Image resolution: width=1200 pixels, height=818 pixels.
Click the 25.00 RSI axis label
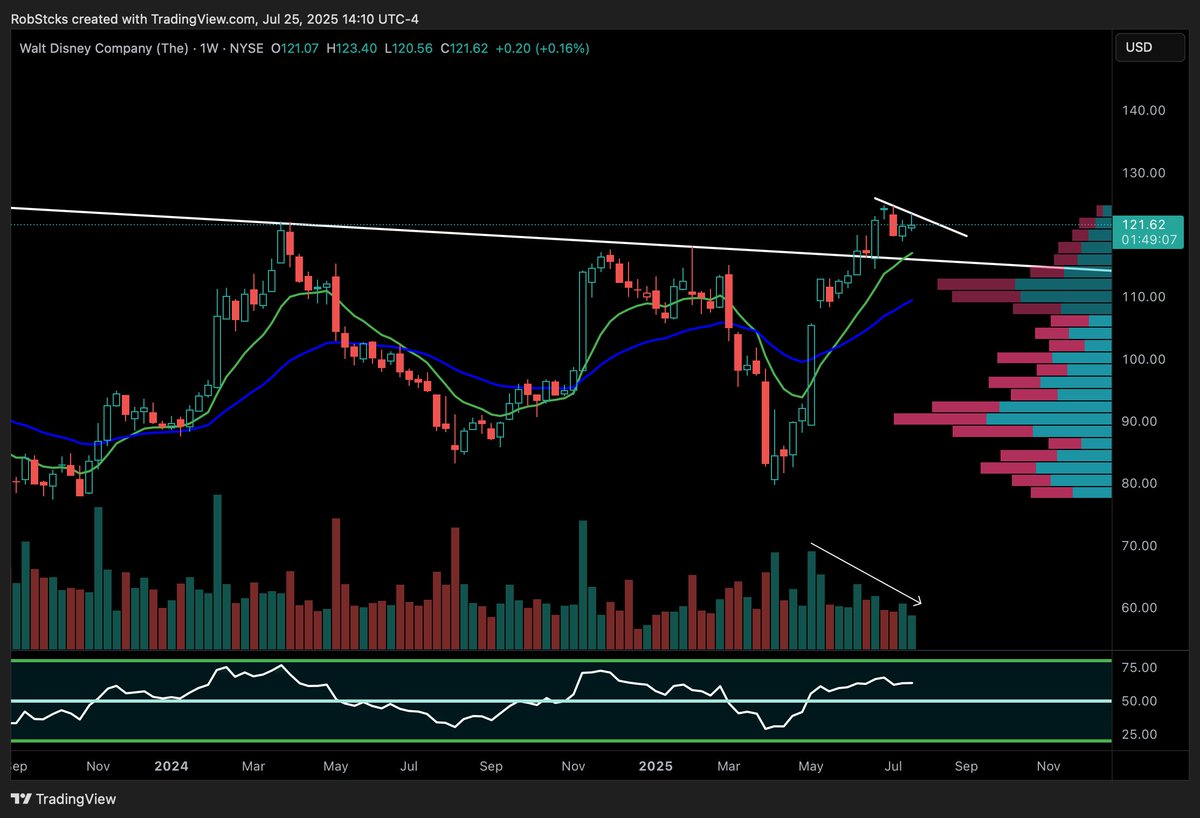tap(1142, 734)
